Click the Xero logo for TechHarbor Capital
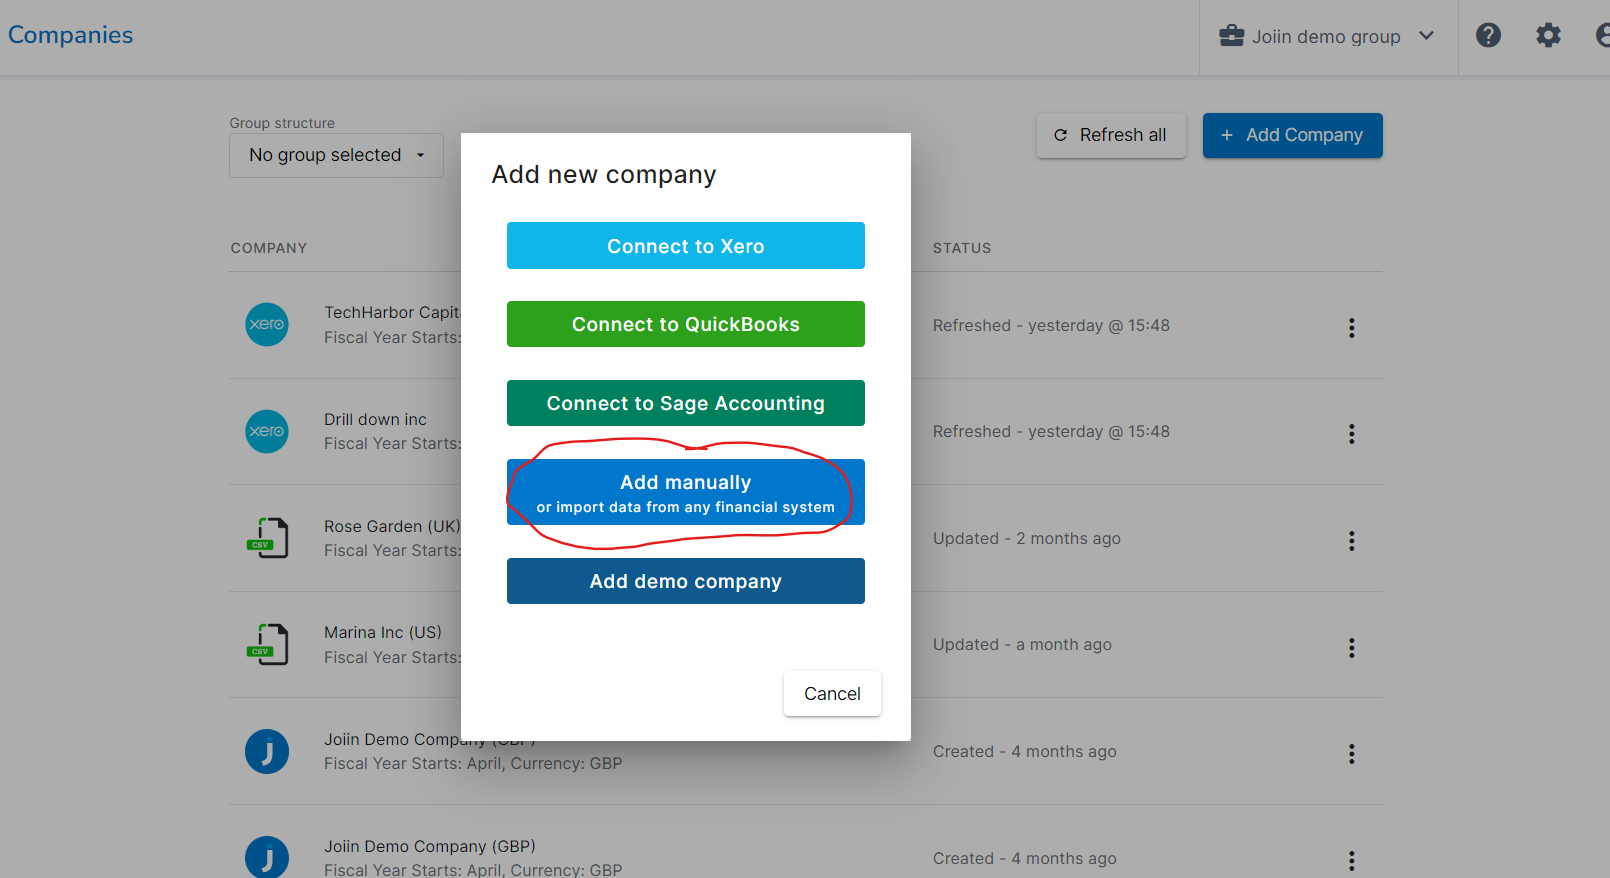This screenshot has height=878, width=1610. pyautogui.click(x=267, y=325)
